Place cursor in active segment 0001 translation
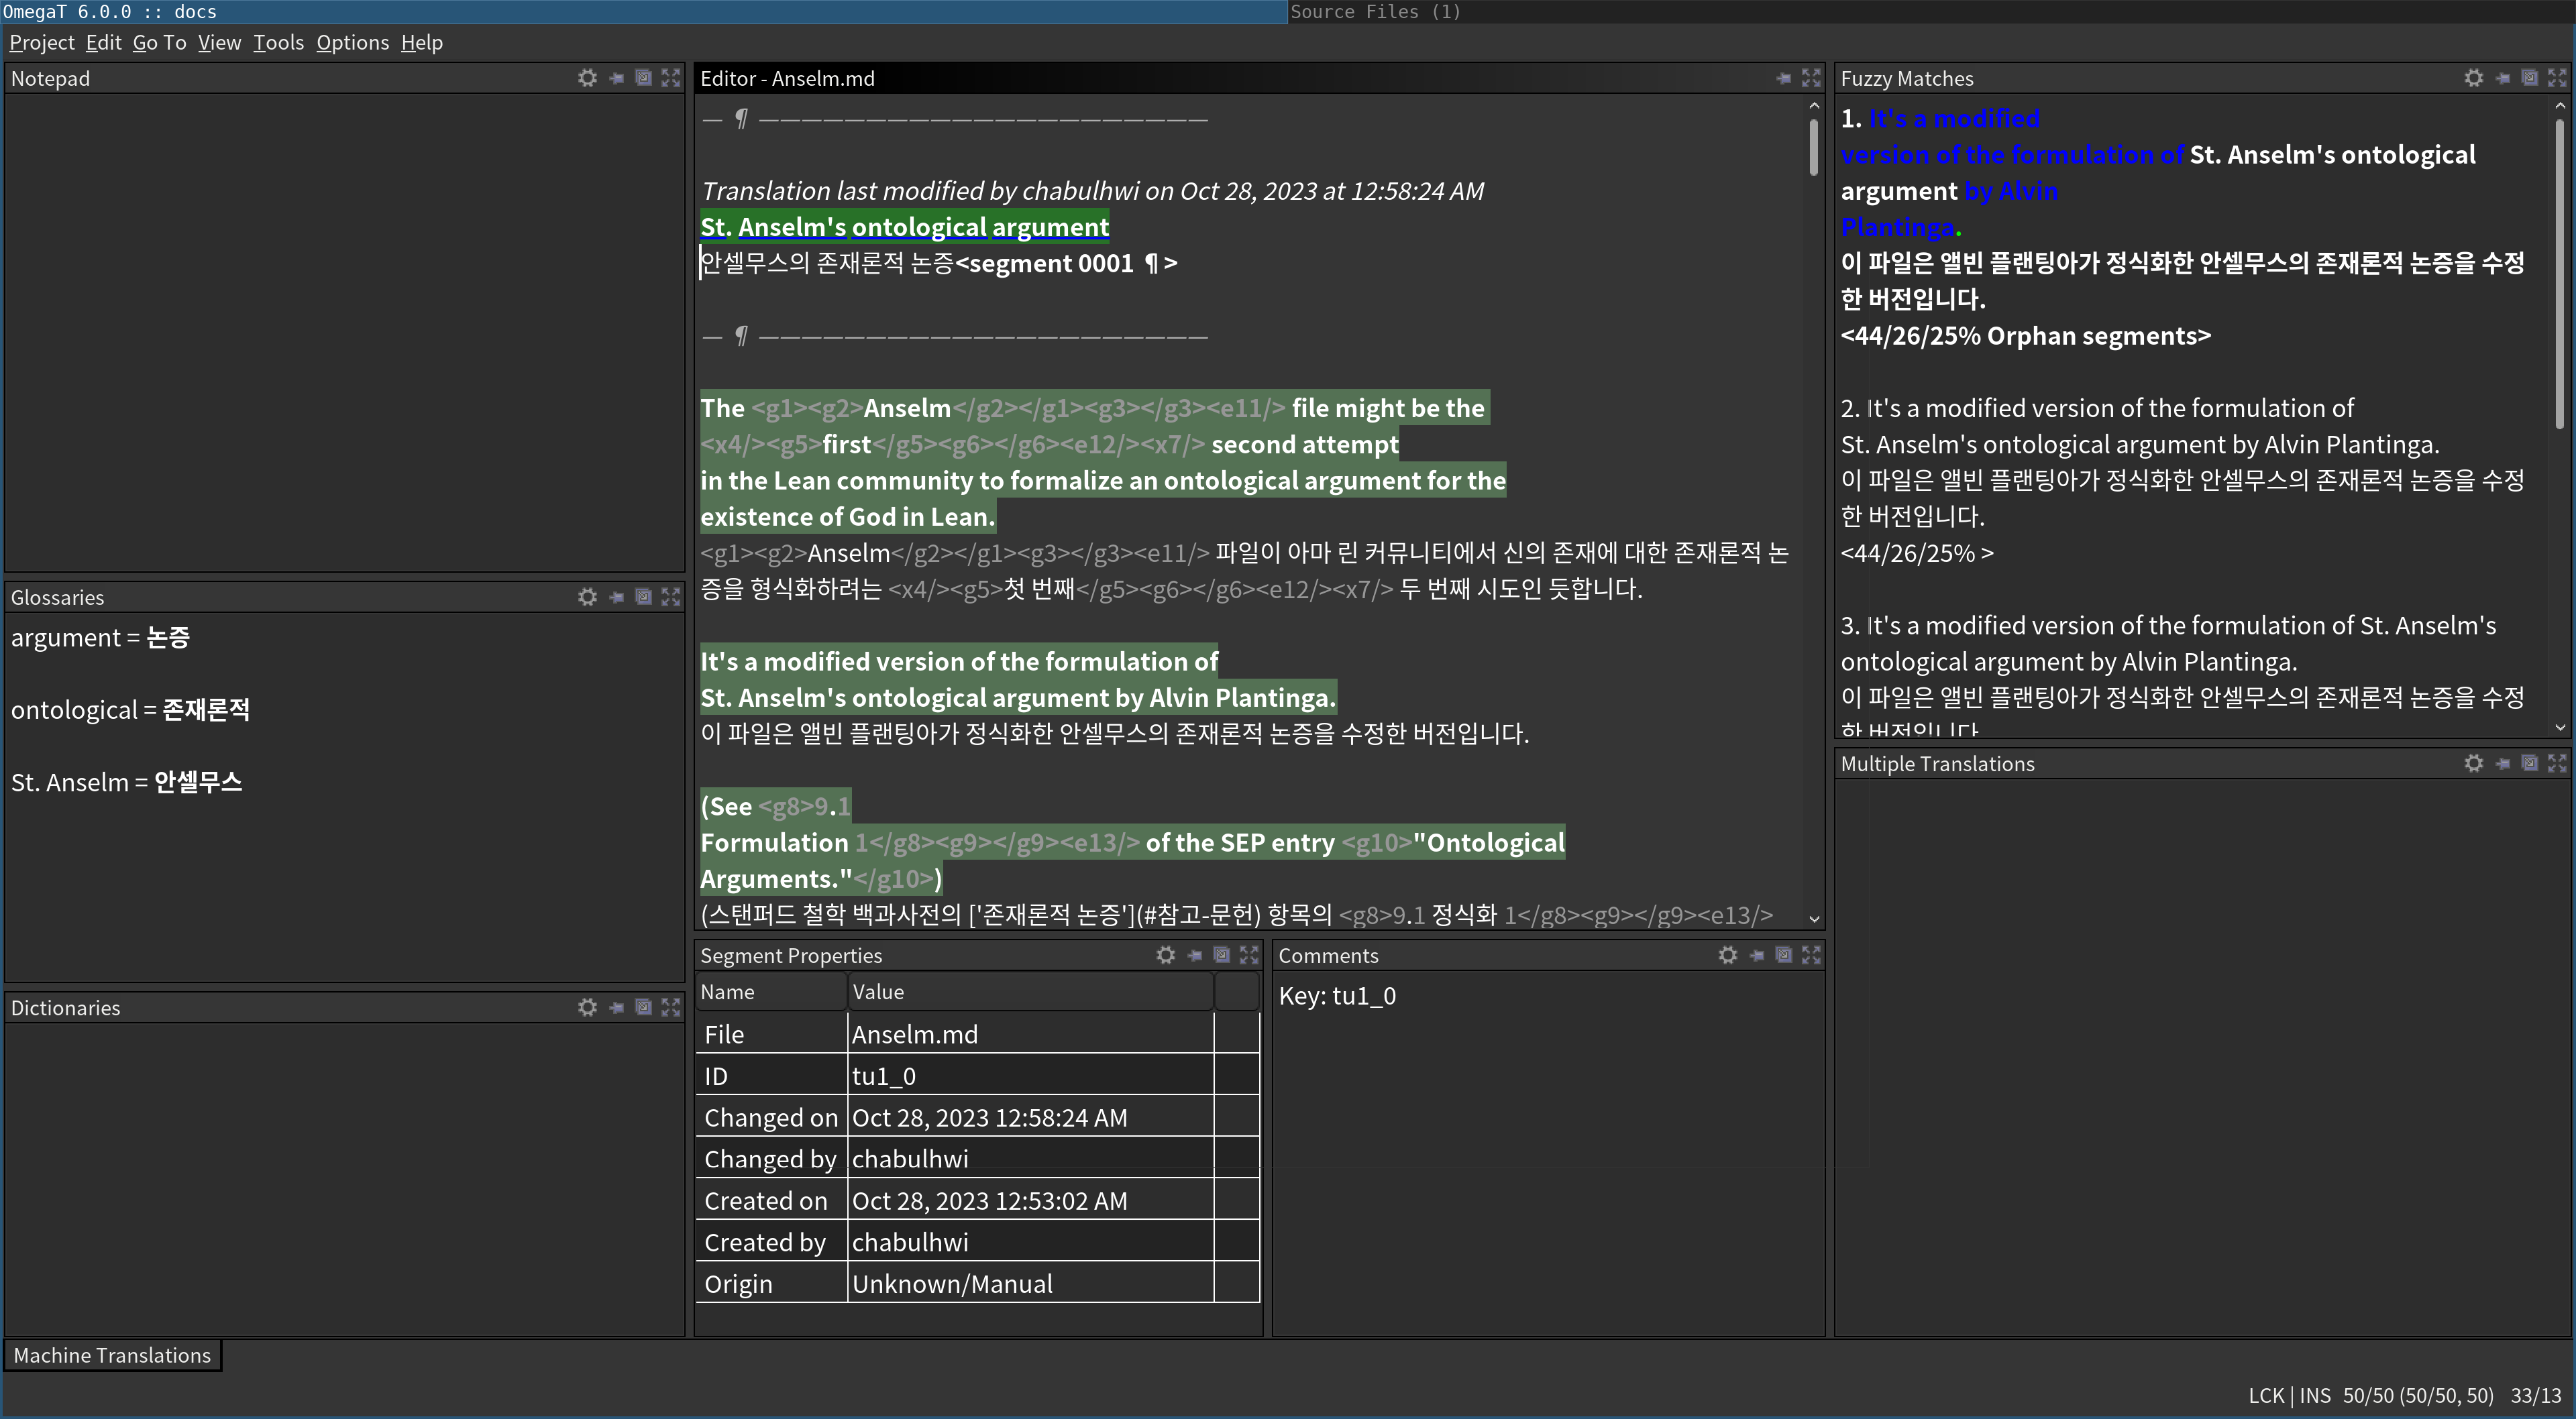 (826, 263)
